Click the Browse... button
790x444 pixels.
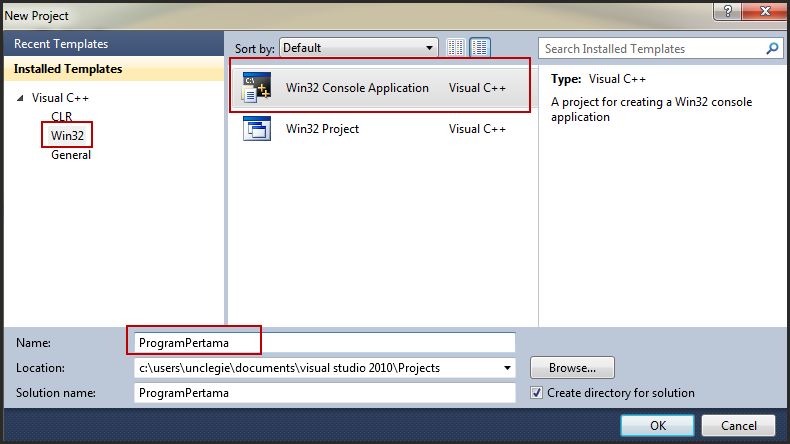(x=572, y=368)
